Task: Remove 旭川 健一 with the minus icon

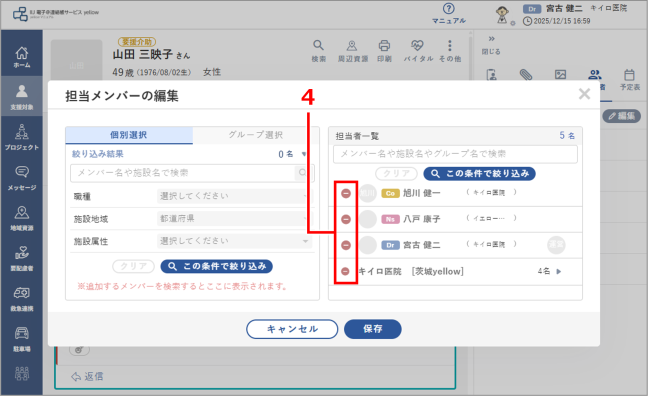Action: click(x=346, y=193)
